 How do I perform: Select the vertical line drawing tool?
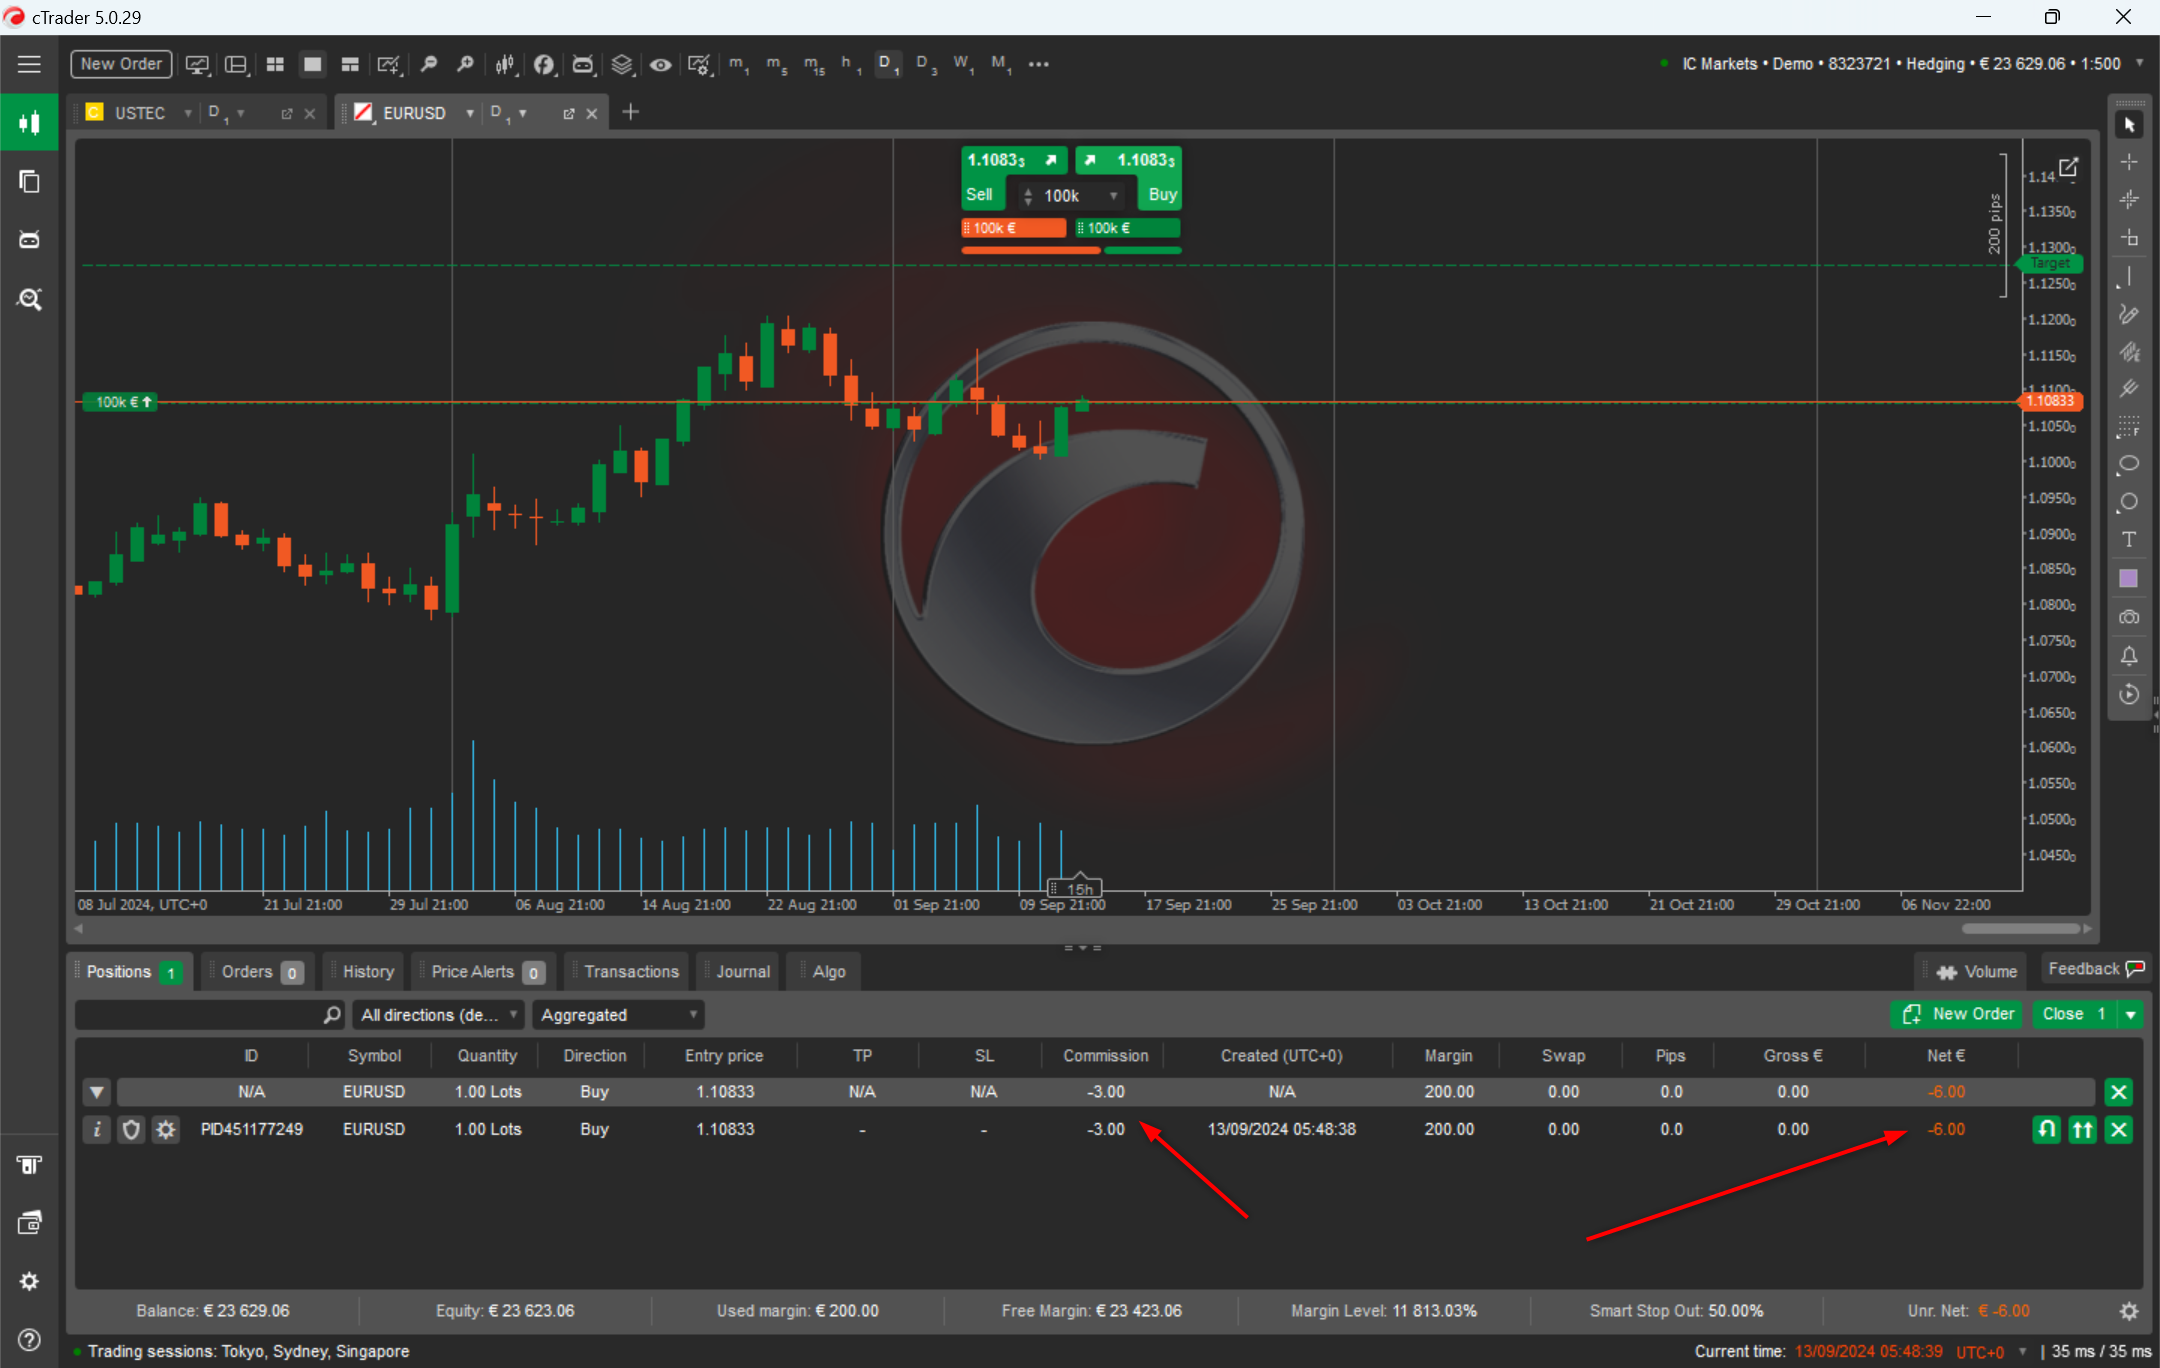[x=2129, y=277]
